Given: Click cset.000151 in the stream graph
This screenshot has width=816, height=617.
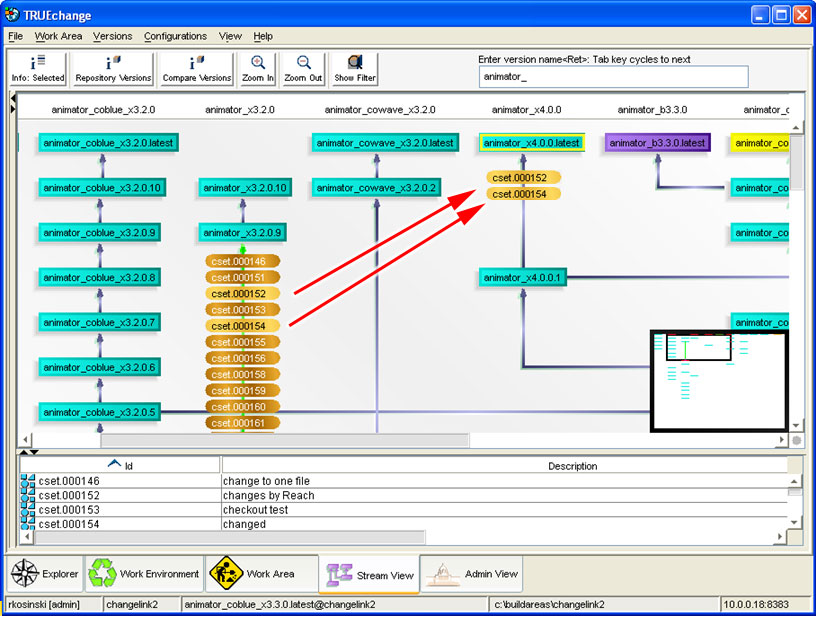Looking at the screenshot, I should click(x=243, y=277).
